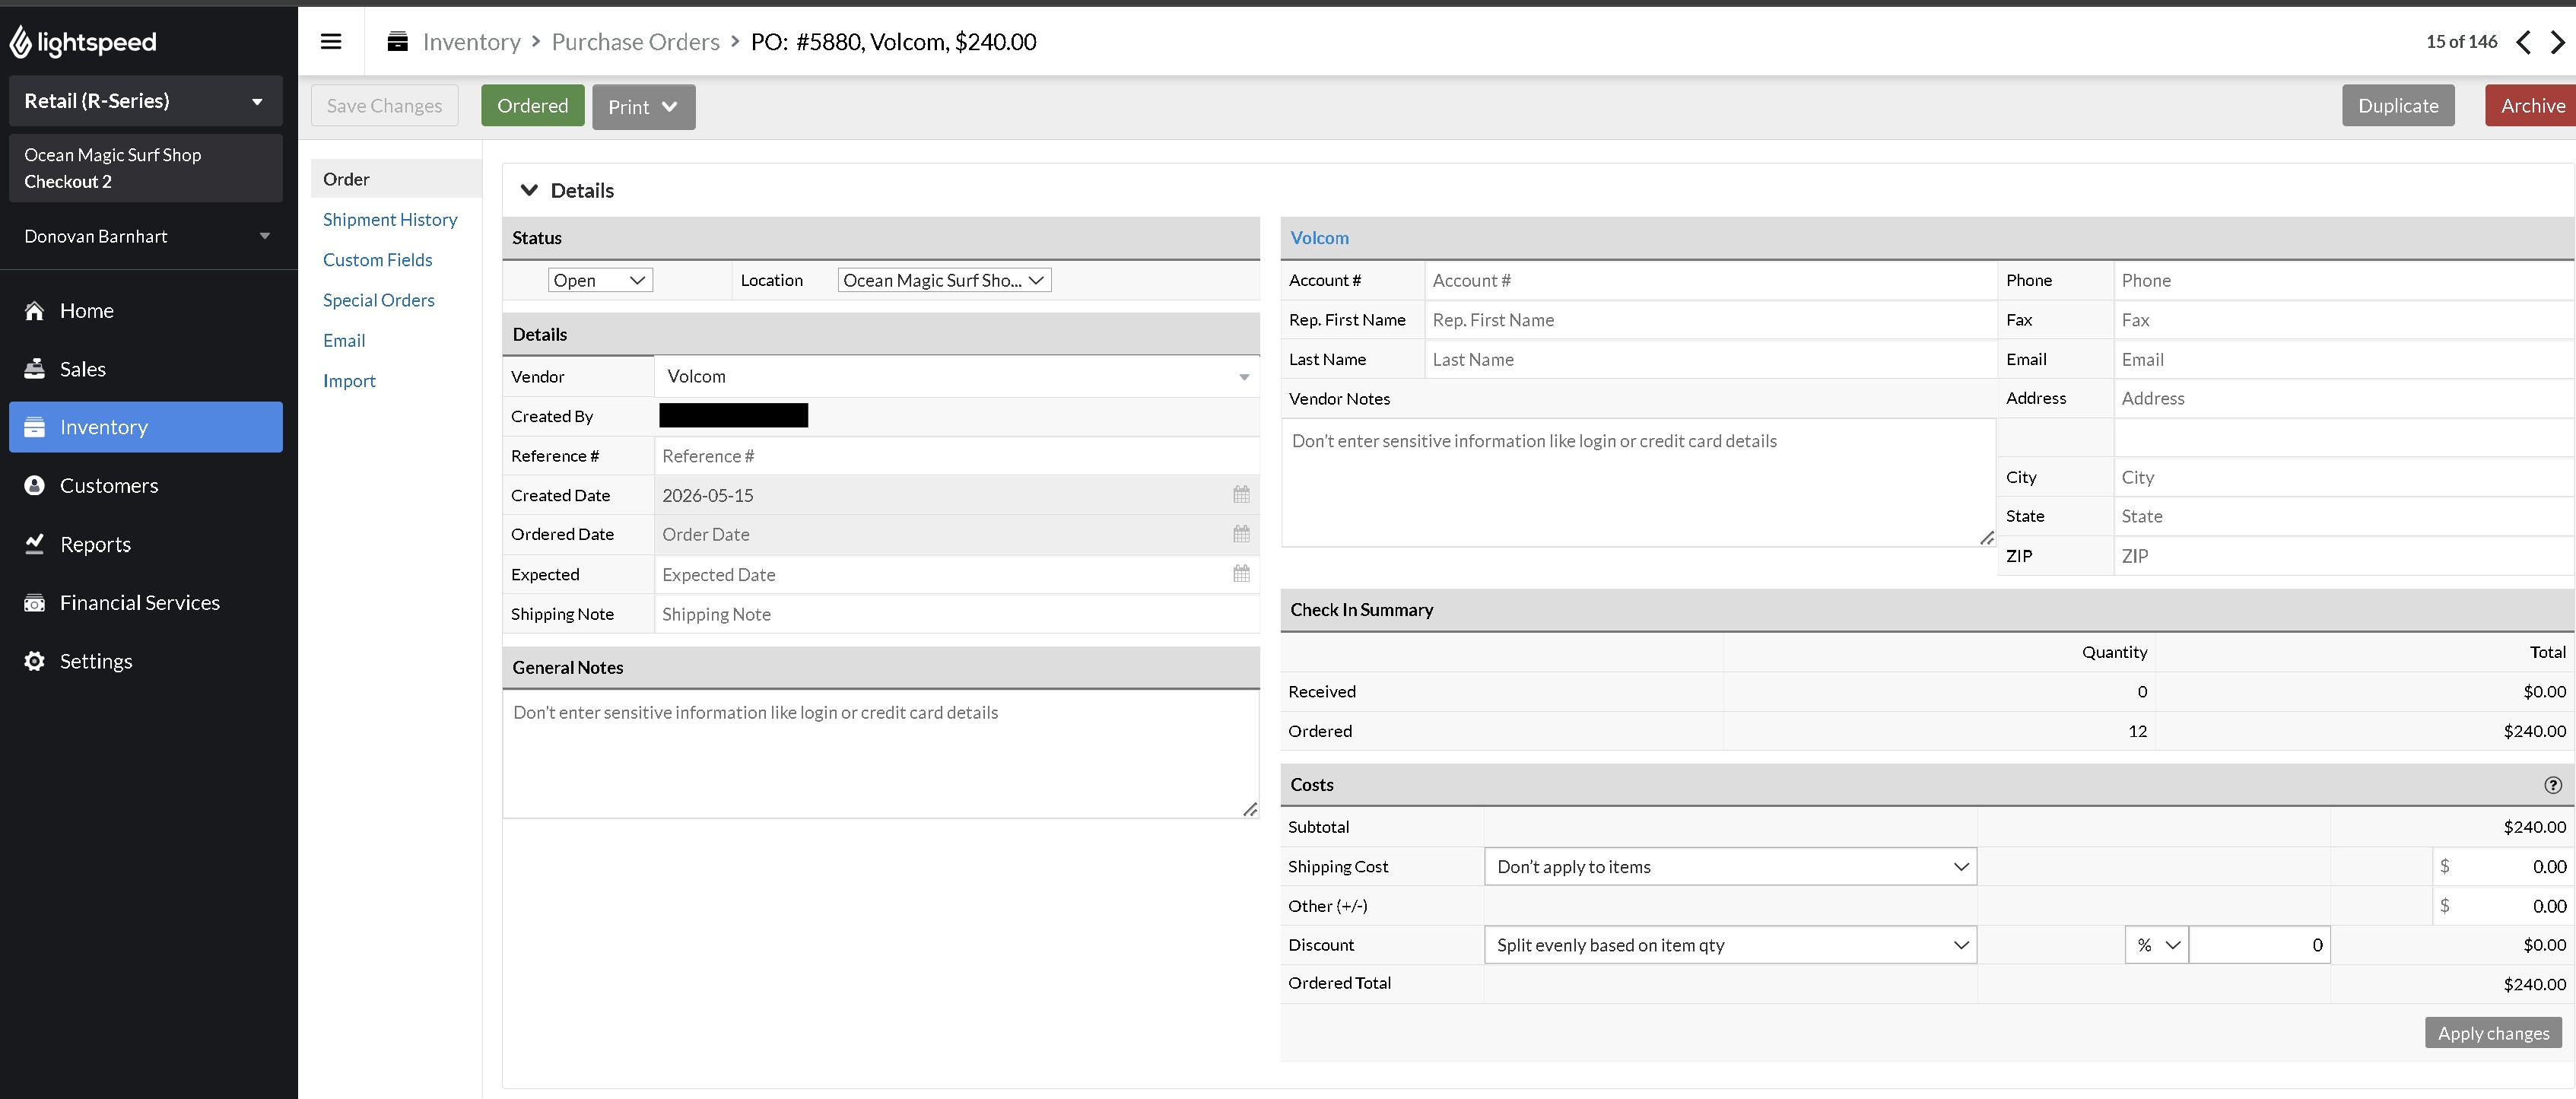Click the Other (+/-) amount field
This screenshot has height=1099, width=2576.
pyautogui.click(x=2502, y=906)
